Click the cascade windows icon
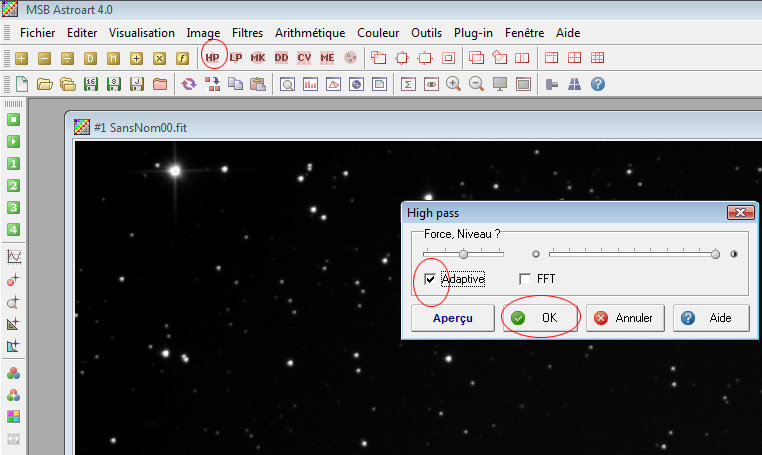 (476, 58)
